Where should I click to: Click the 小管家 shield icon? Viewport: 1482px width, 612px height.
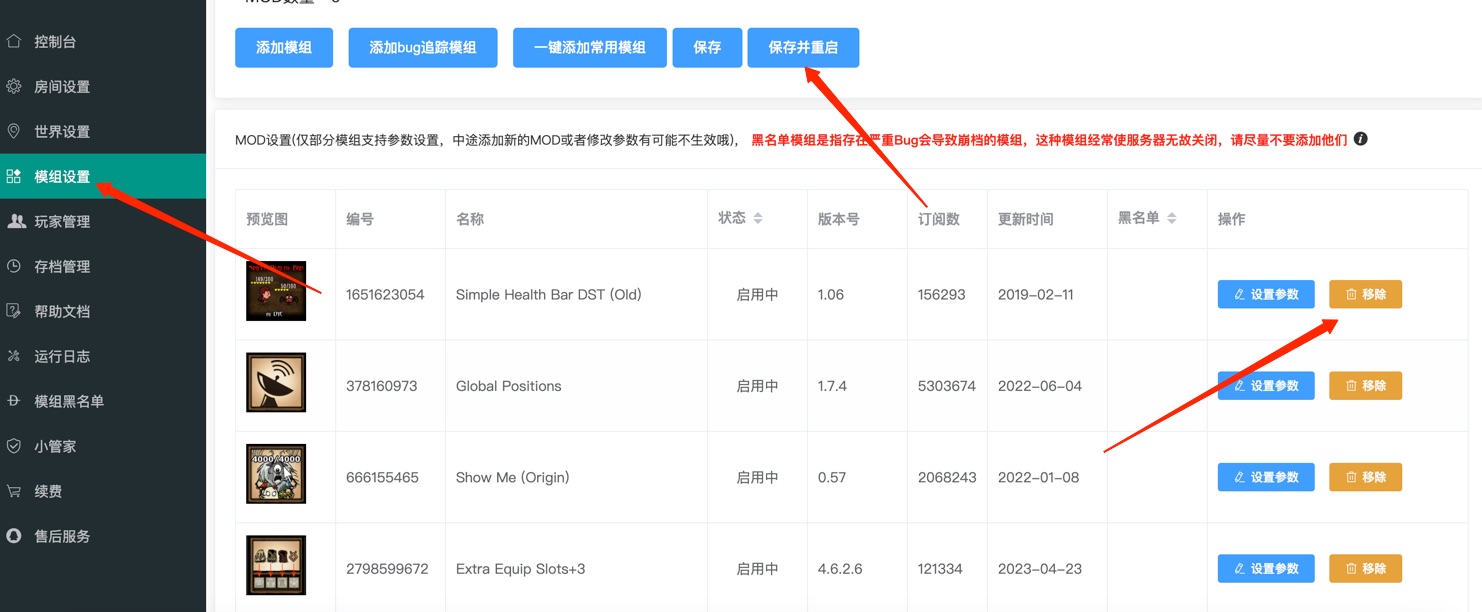(14, 447)
